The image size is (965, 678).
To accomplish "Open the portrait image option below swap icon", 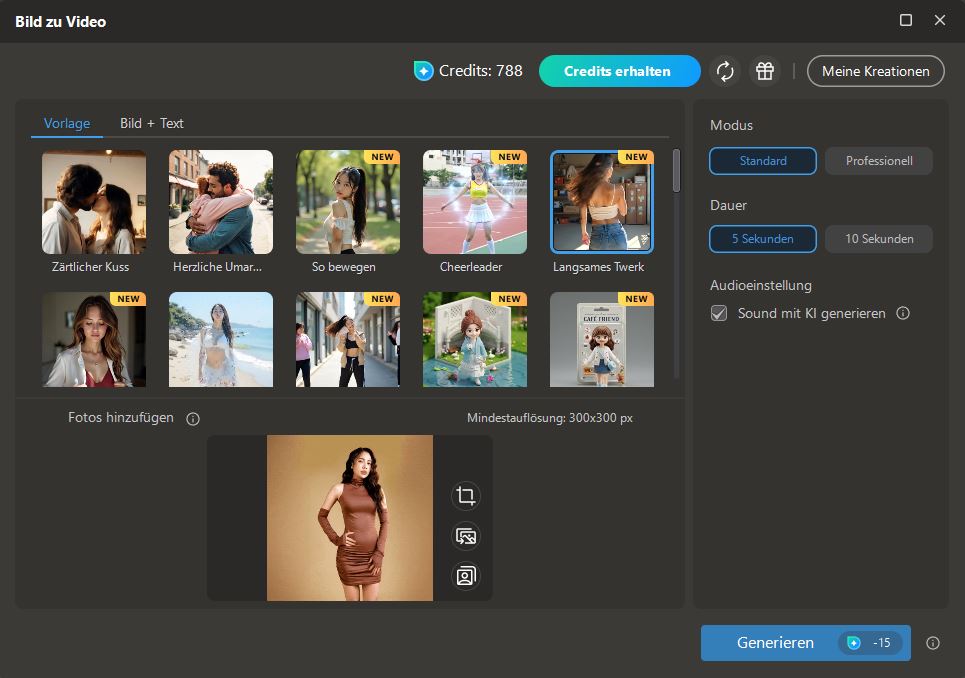I will [x=465, y=576].
